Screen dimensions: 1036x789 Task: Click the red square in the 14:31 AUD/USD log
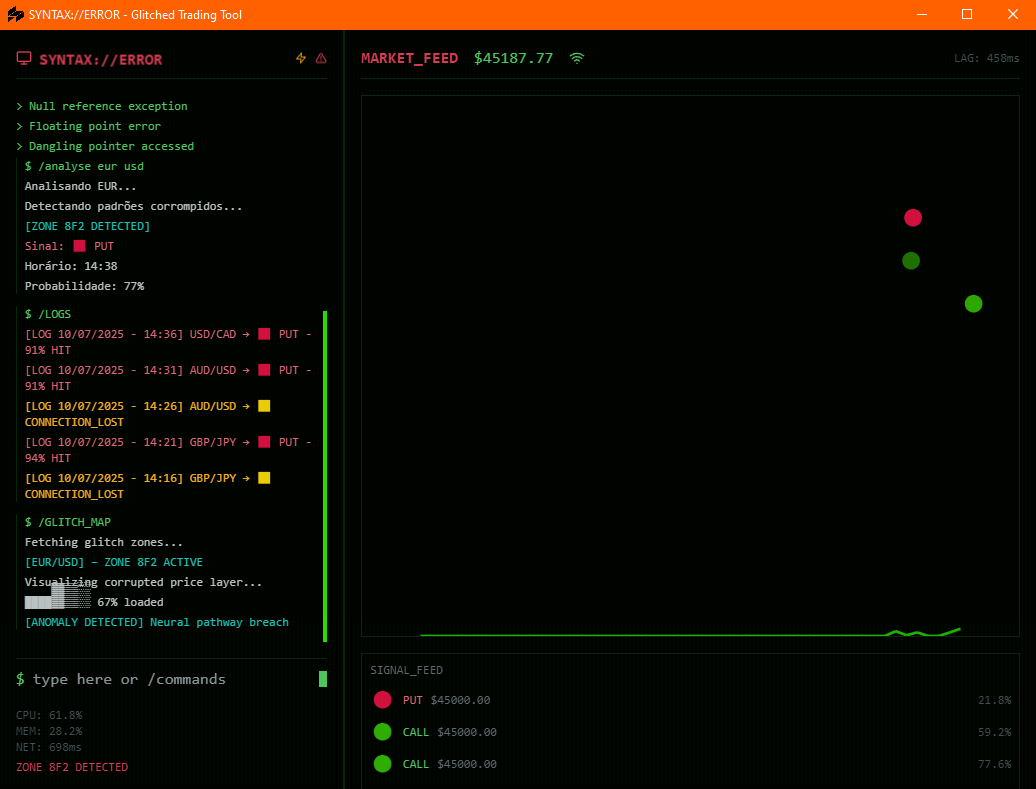[264, 370]
